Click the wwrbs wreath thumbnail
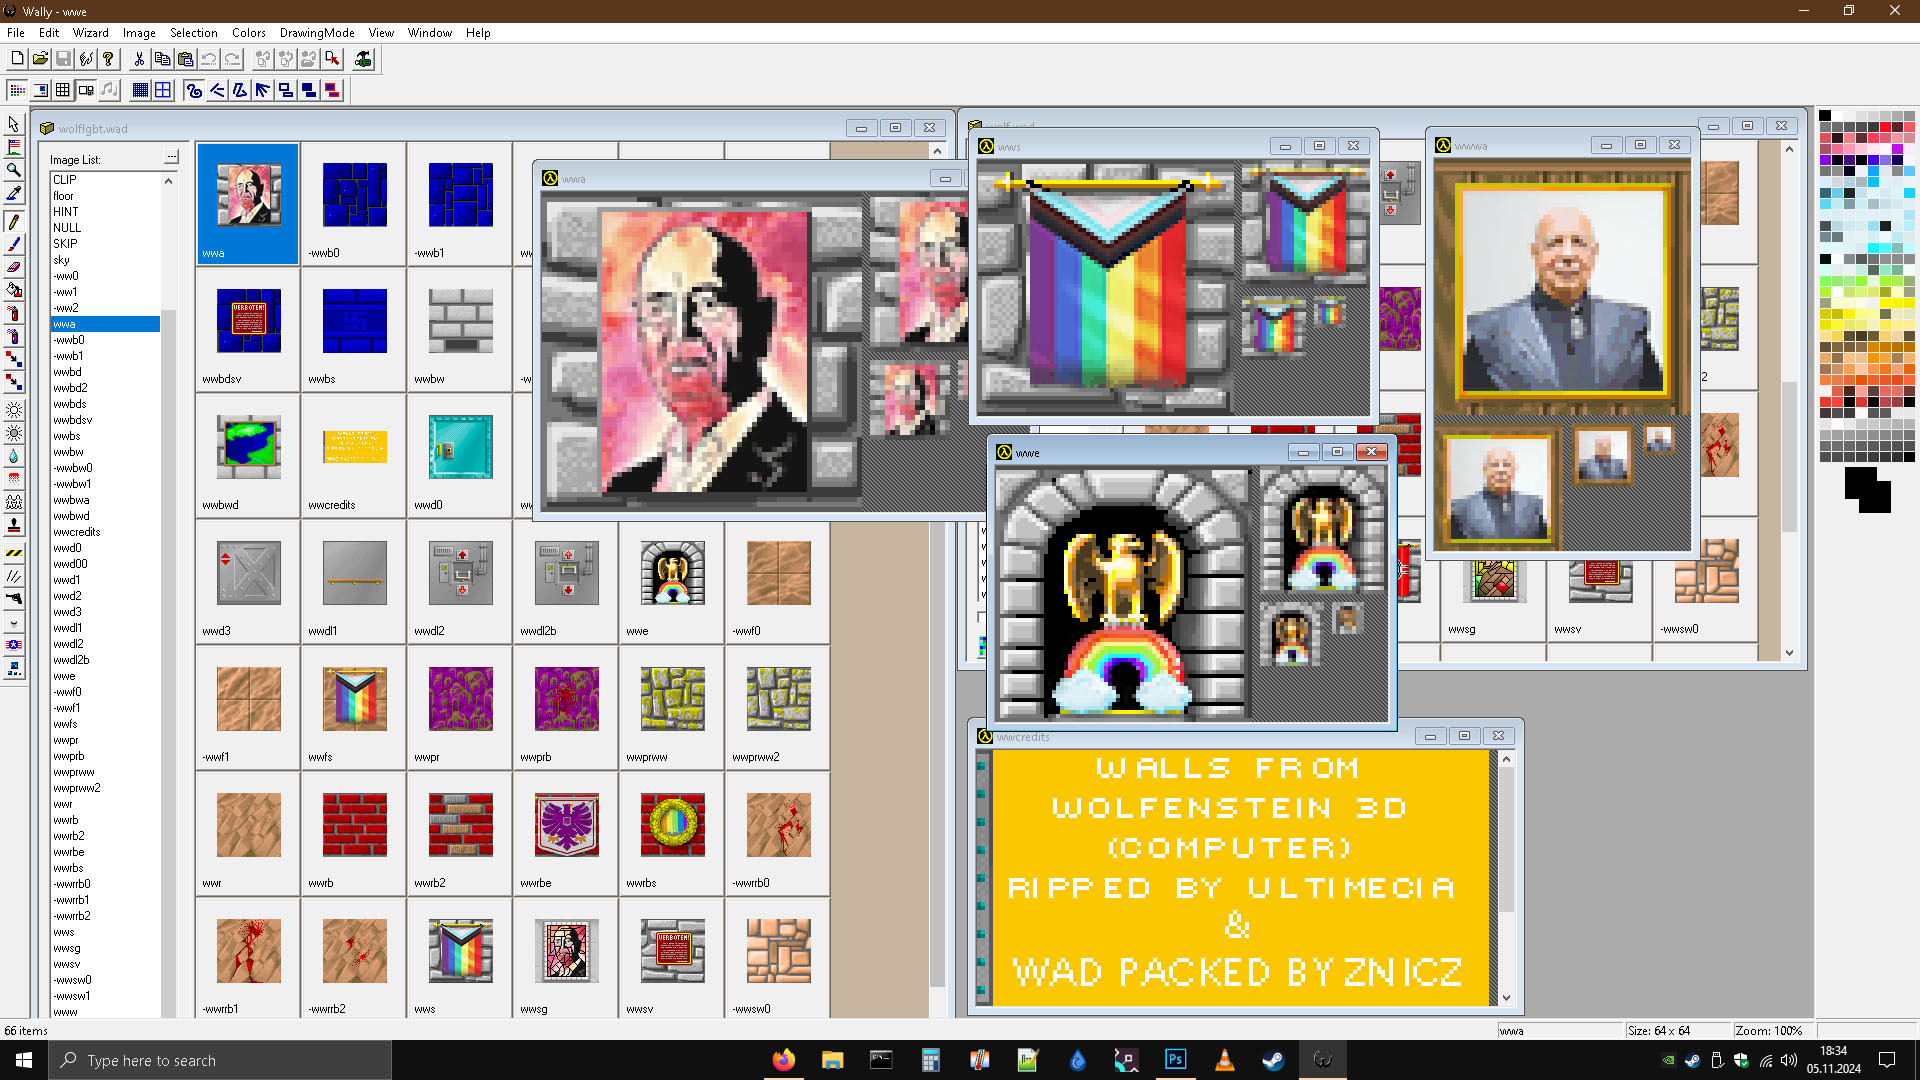The image size is (1920, 1080). [x=672, y=825]
